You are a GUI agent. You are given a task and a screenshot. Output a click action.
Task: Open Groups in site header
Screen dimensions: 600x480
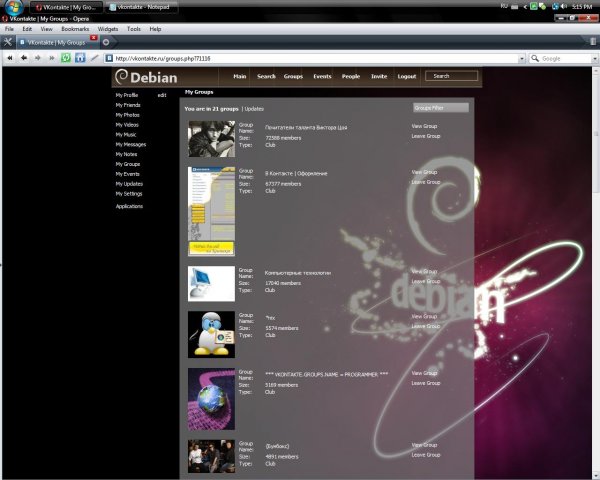tap(293, 76)
